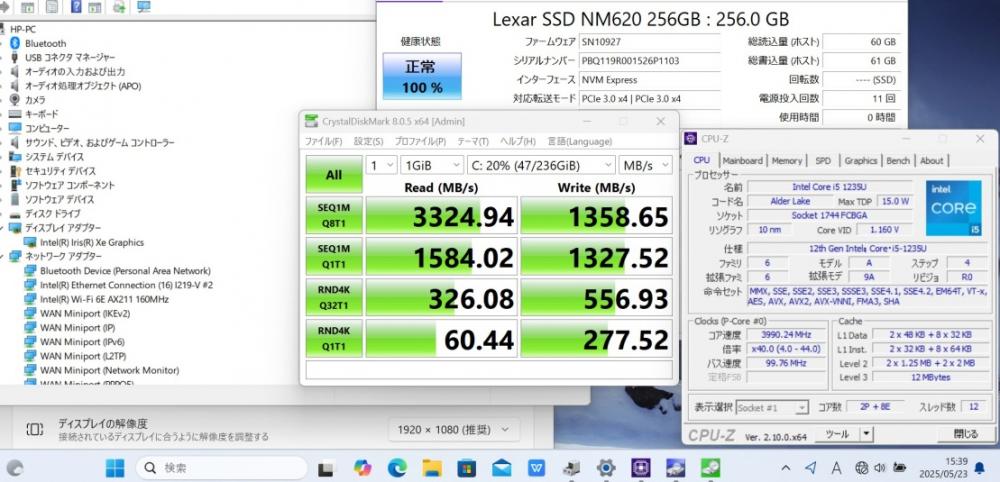
Task: Open the 1920 × 1080 display resolution dropdown
Action: pos(454,429)
